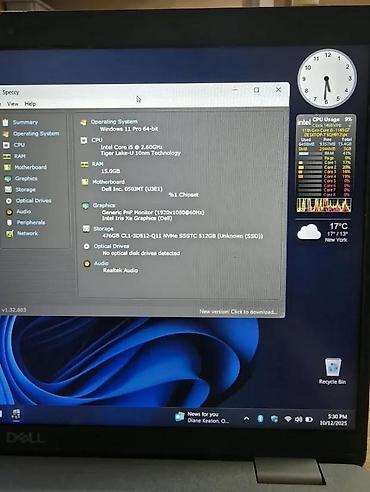
Task: Click the CPU Usage gadget history graph
Action: pos(324,205)
